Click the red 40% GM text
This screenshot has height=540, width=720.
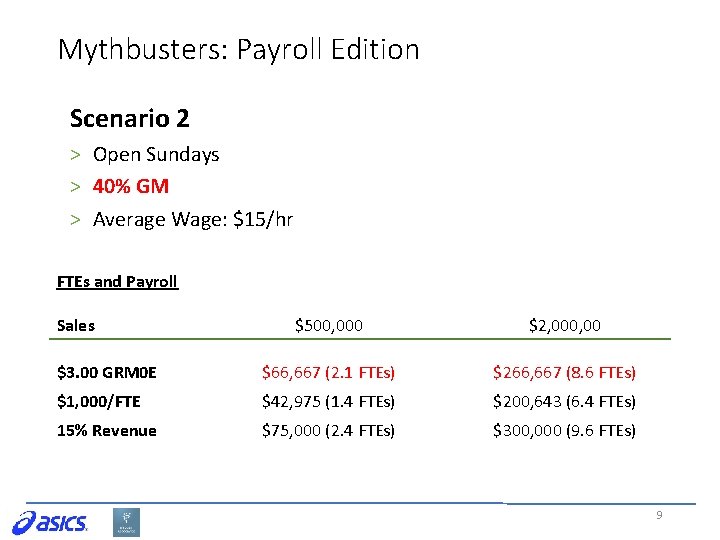coord(131,186)
